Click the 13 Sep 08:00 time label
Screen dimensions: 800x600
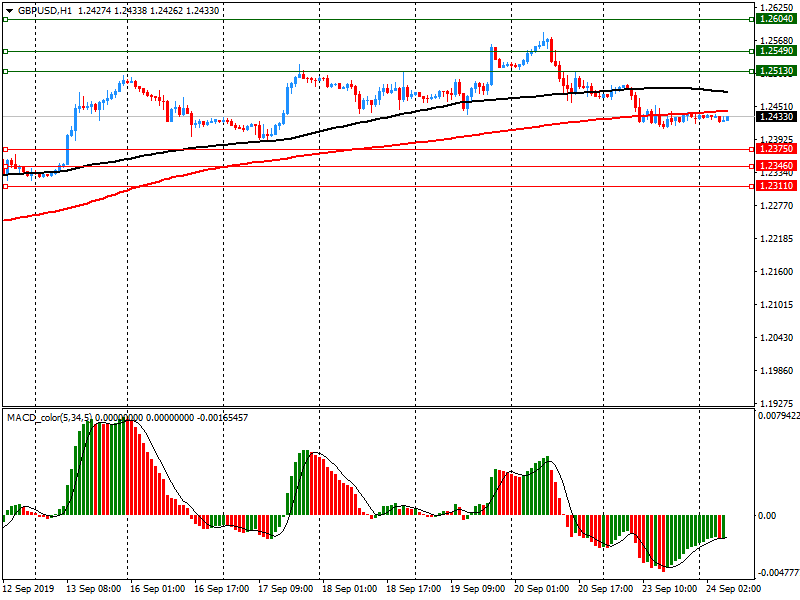coord(93,589)
